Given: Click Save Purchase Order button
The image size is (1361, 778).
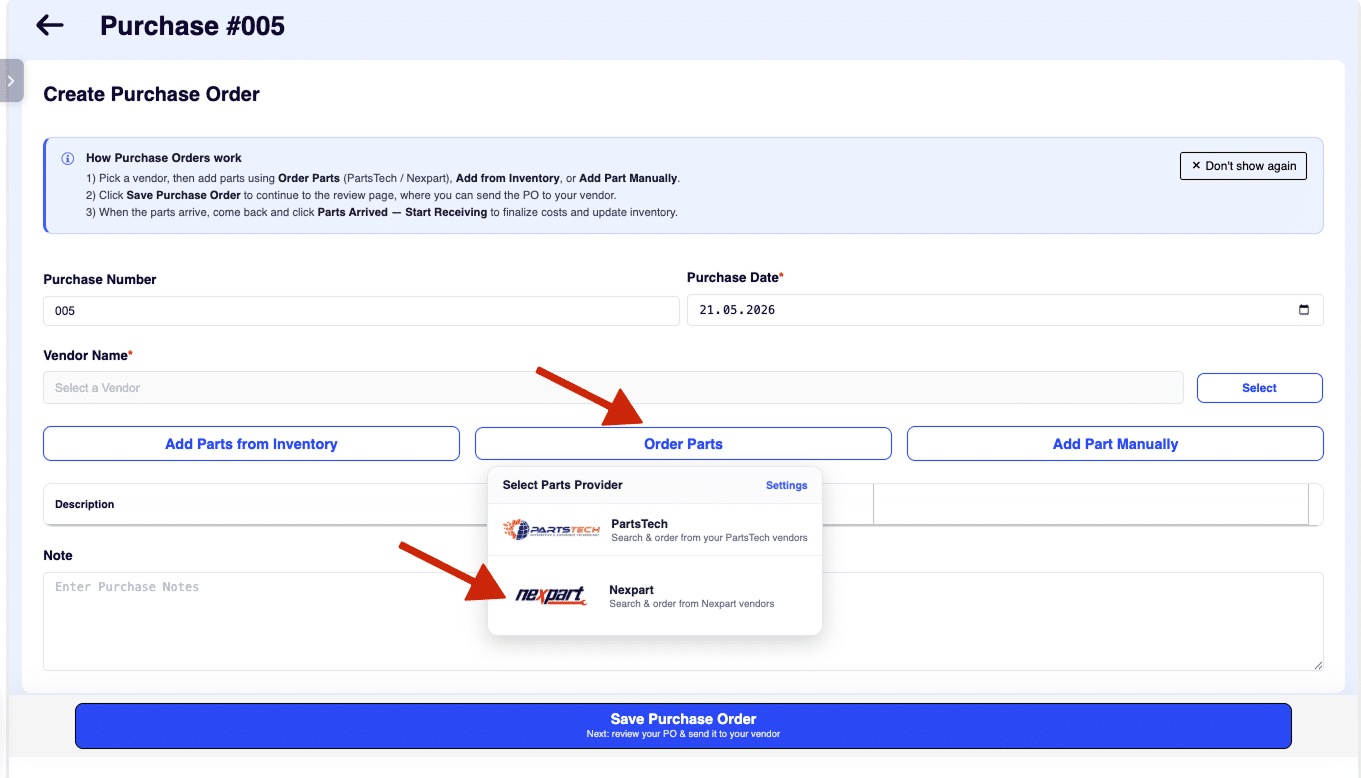Looking at the screenshot, I should pyautogui.click(x=683, y=726).
